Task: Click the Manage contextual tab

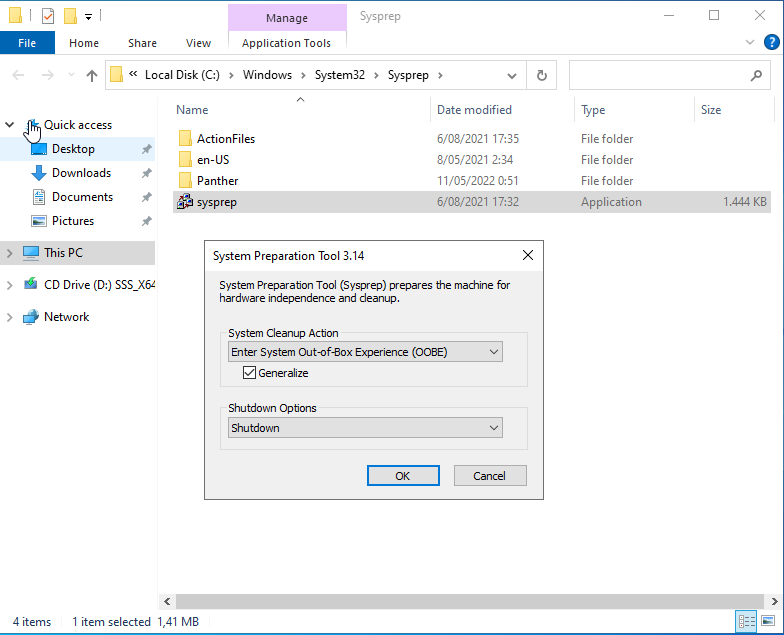Action: pyautogui.click(x=287, y=18)
